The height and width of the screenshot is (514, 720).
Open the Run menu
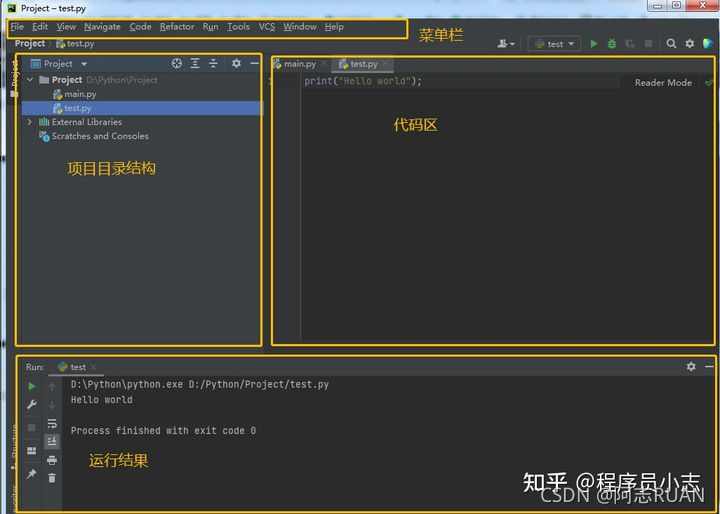210,27
